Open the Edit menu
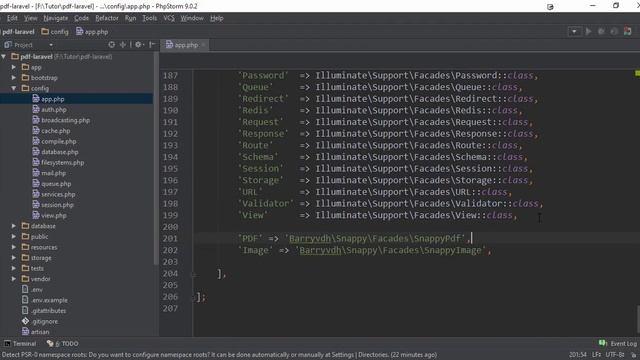640x360 pixels. (x=12, y=18)
